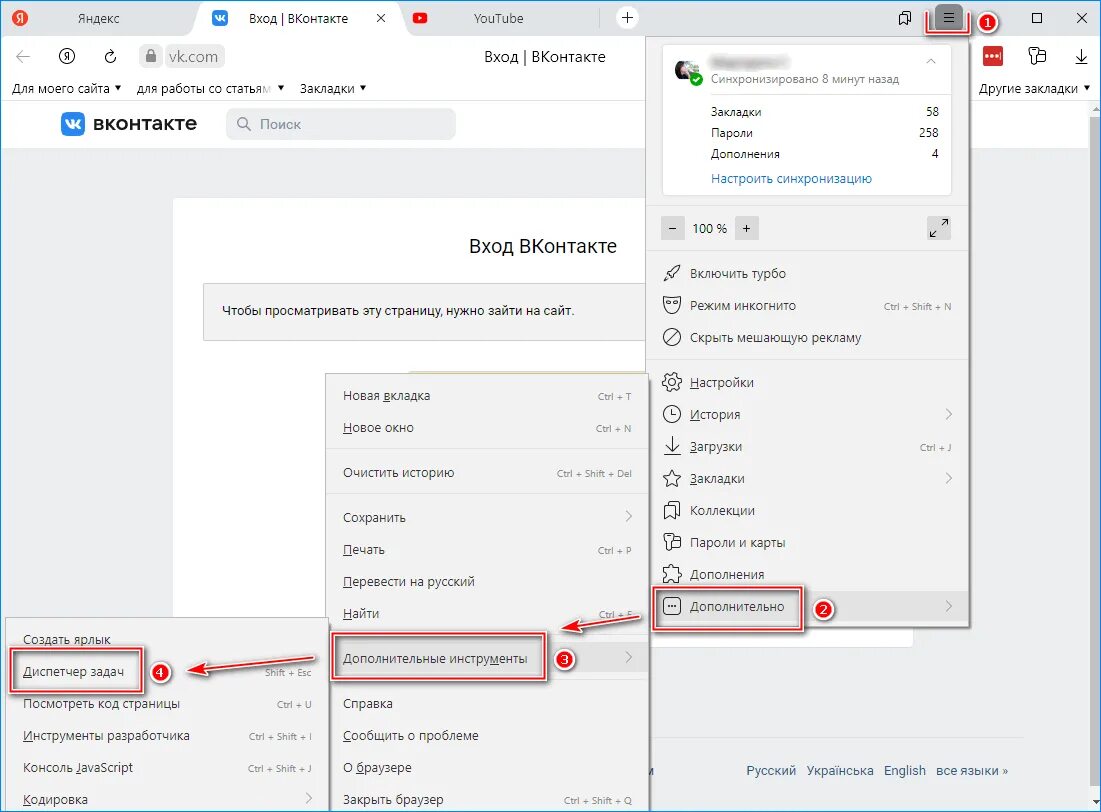Switch language to 'Русский'
The width and height of the screenshot is (1101, 812).
(x=771, y=771)
